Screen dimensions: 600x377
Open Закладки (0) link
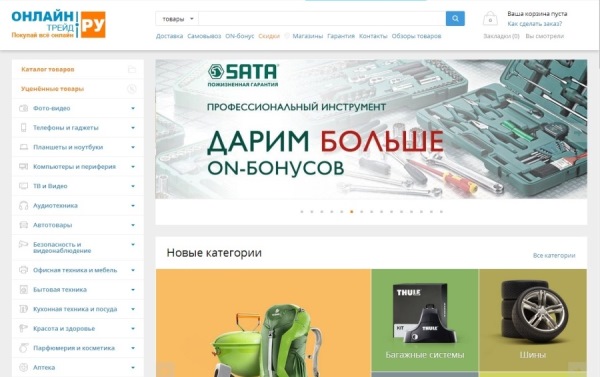coord(501,36)
